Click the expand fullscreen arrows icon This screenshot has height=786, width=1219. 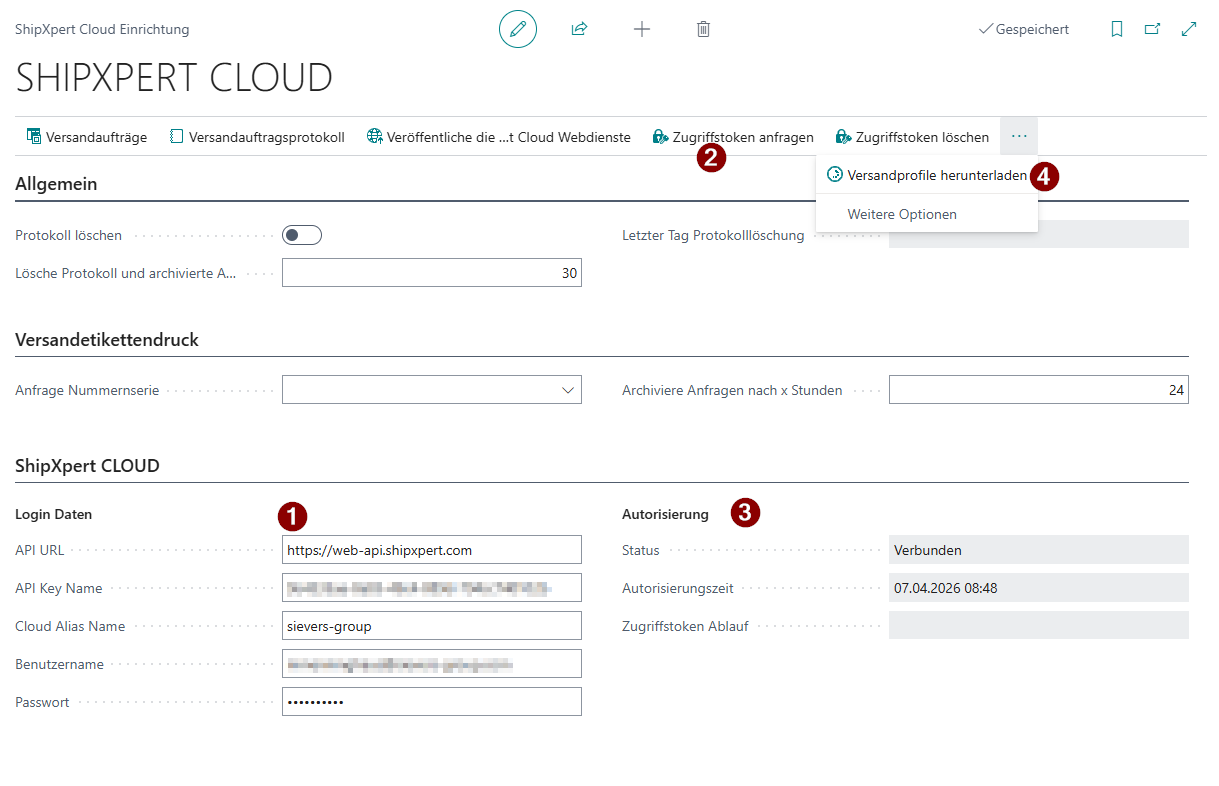click(x=1189, y=29)
